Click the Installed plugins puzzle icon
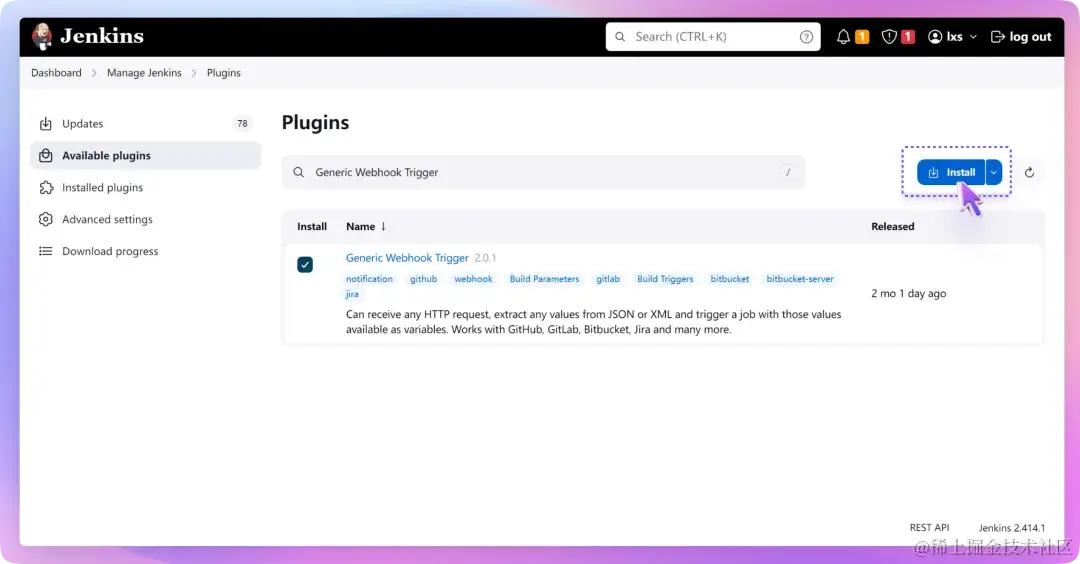Screen dimensions: 1080x564 tap(45, 187)
